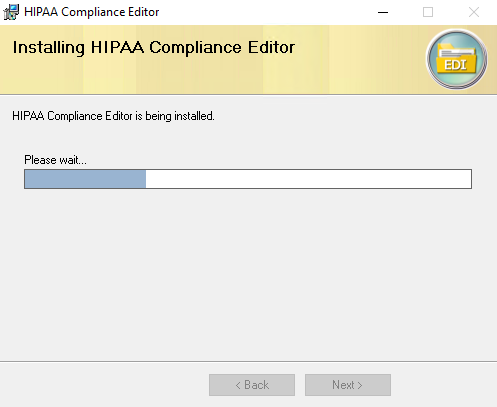Close the HIPAA Compliance Editor installer
The image size is (497, 407).
[x=474, y=12]
